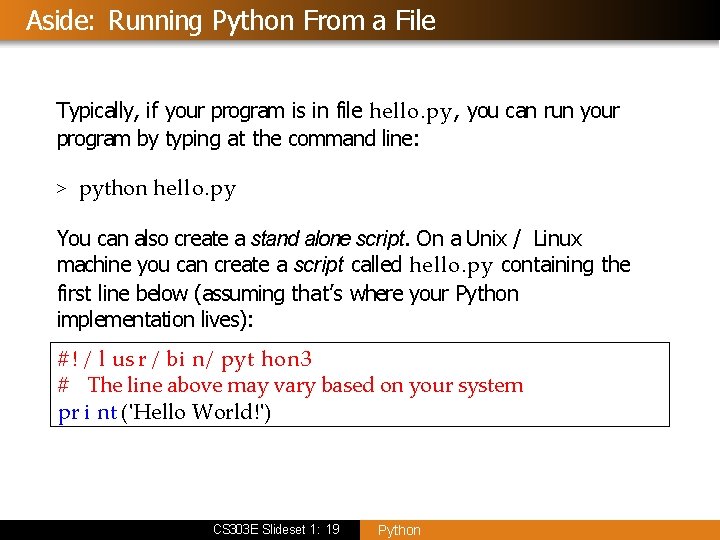720x540 pixels.
Task: Click the command text 'python hello.py'
Action: (x=158, y=189)
